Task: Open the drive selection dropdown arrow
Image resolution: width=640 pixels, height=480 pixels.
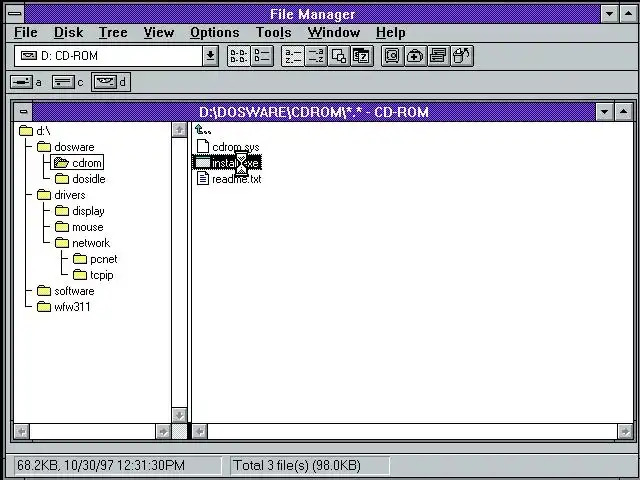Action: (x=210, y=56)
